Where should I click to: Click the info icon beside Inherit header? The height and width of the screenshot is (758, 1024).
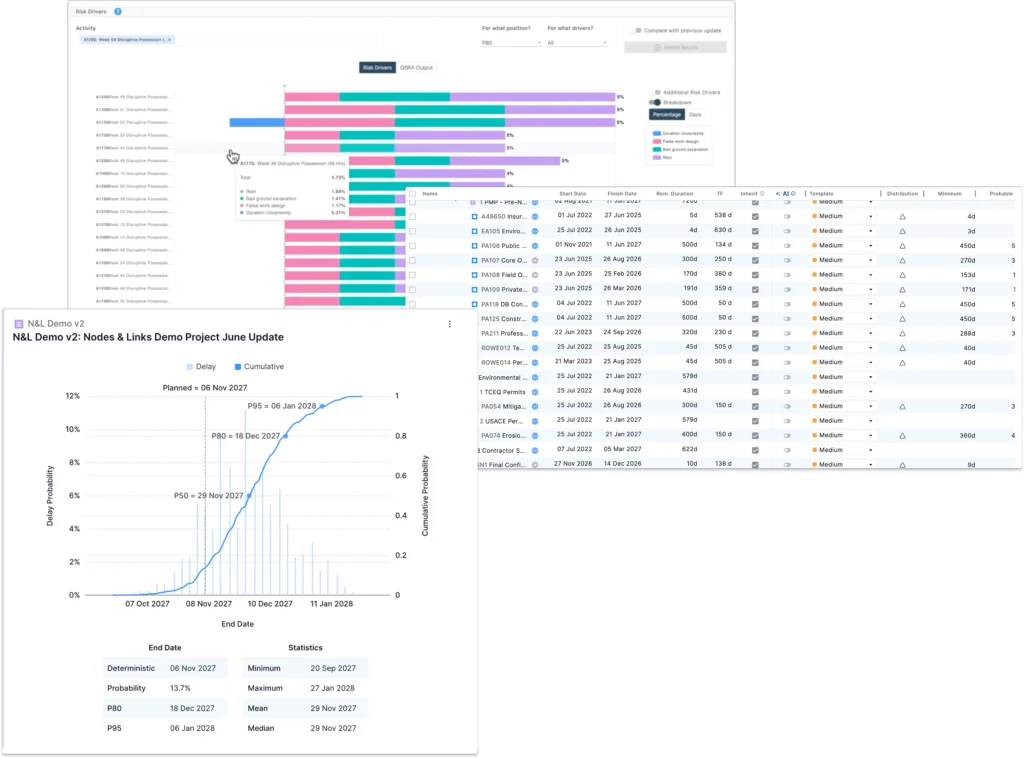coord(762,193)
